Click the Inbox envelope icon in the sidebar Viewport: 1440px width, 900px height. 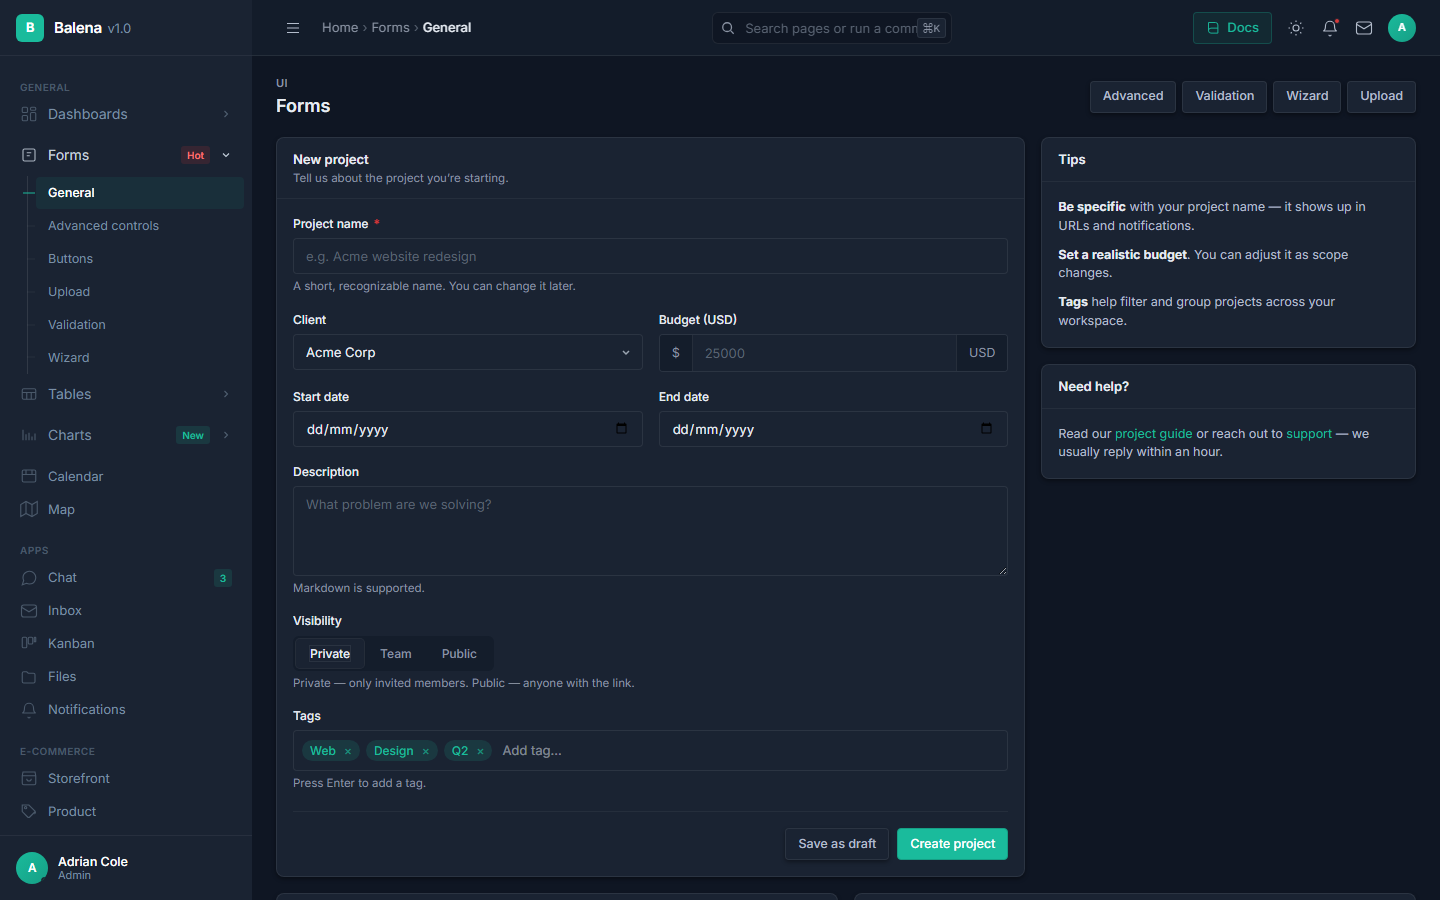coord(29,610)
